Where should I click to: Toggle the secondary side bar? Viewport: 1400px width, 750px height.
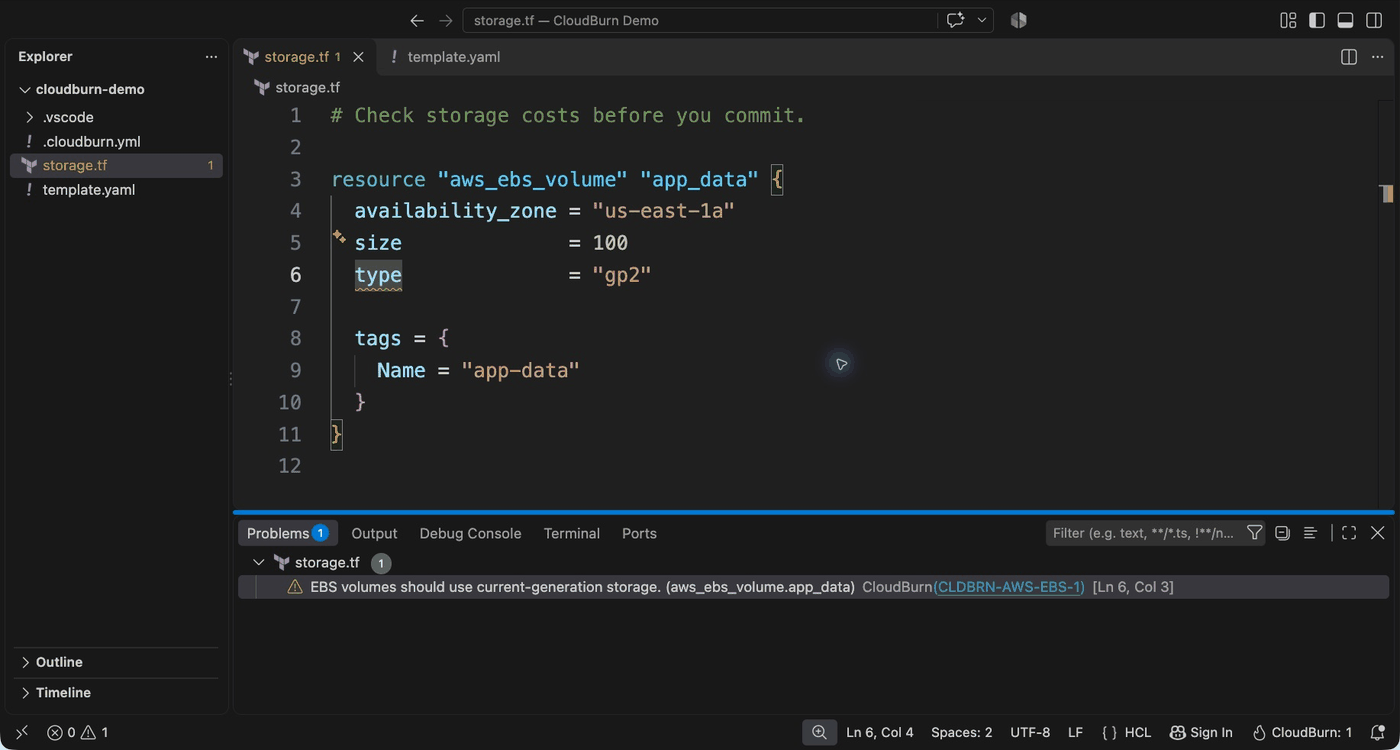pyautogui.click(x=1375, y=20)
